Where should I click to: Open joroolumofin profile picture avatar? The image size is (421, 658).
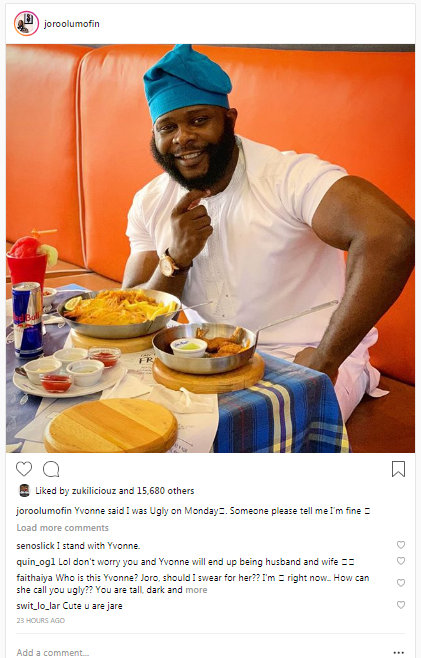coord(26,24)
